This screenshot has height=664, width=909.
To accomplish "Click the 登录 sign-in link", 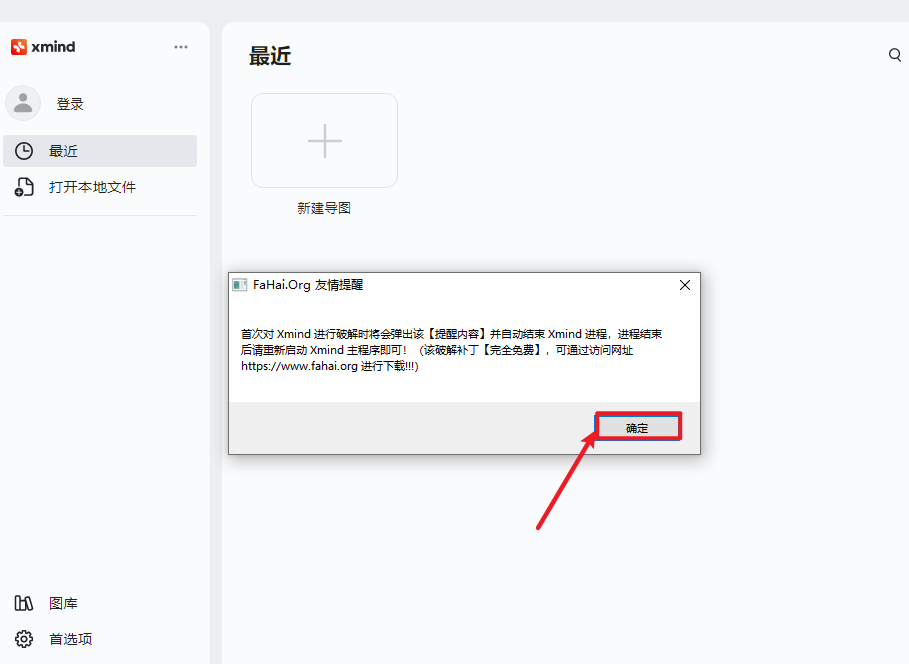I will [70, 104].
